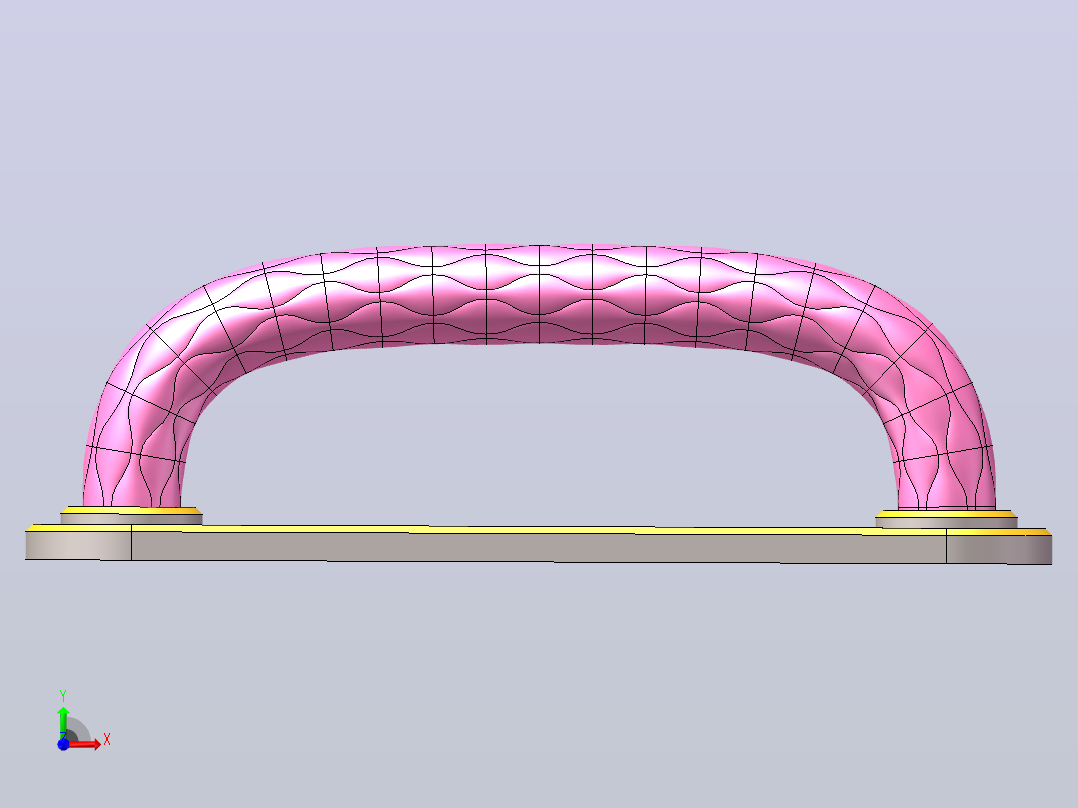Click the green Y axis arrow

(63, 722)
